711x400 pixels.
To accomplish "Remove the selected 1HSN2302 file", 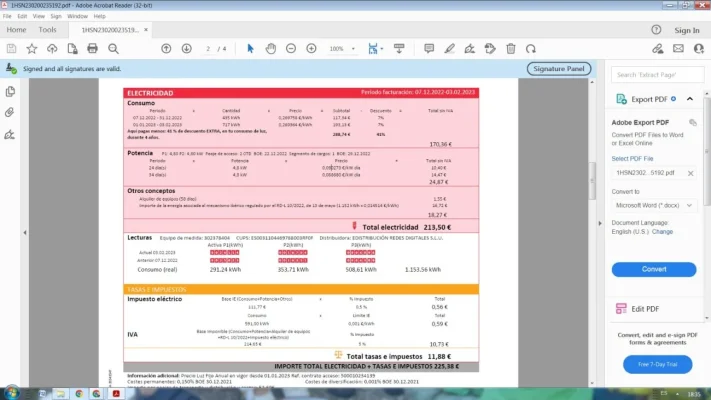I will pos(691,173).
